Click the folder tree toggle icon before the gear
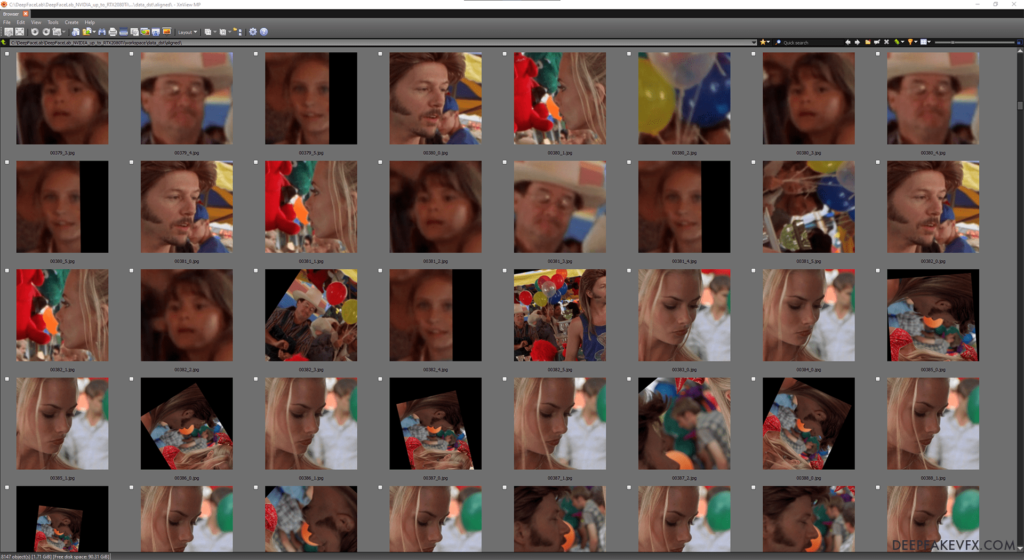The image size is (1024, 560). tap(238, 32)
